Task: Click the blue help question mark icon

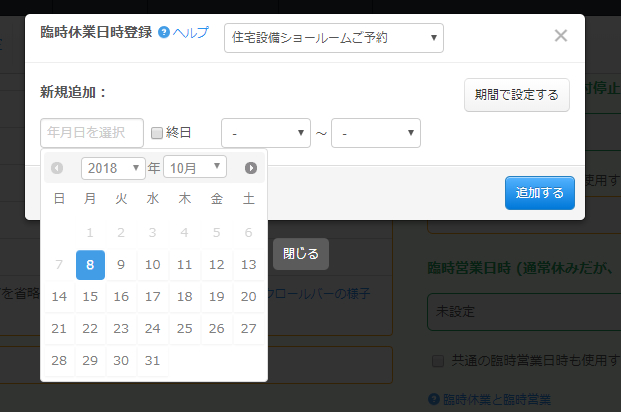Action: click(164, 33)
